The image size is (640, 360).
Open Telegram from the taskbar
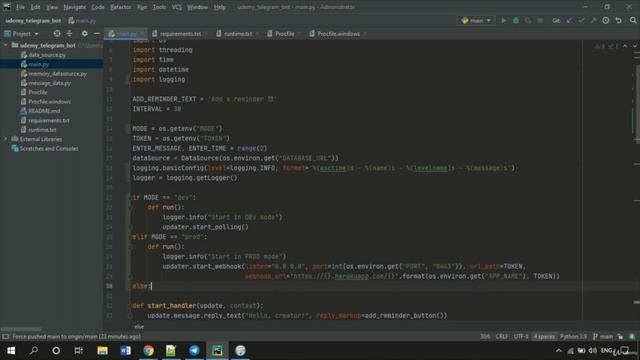(194, 351)
